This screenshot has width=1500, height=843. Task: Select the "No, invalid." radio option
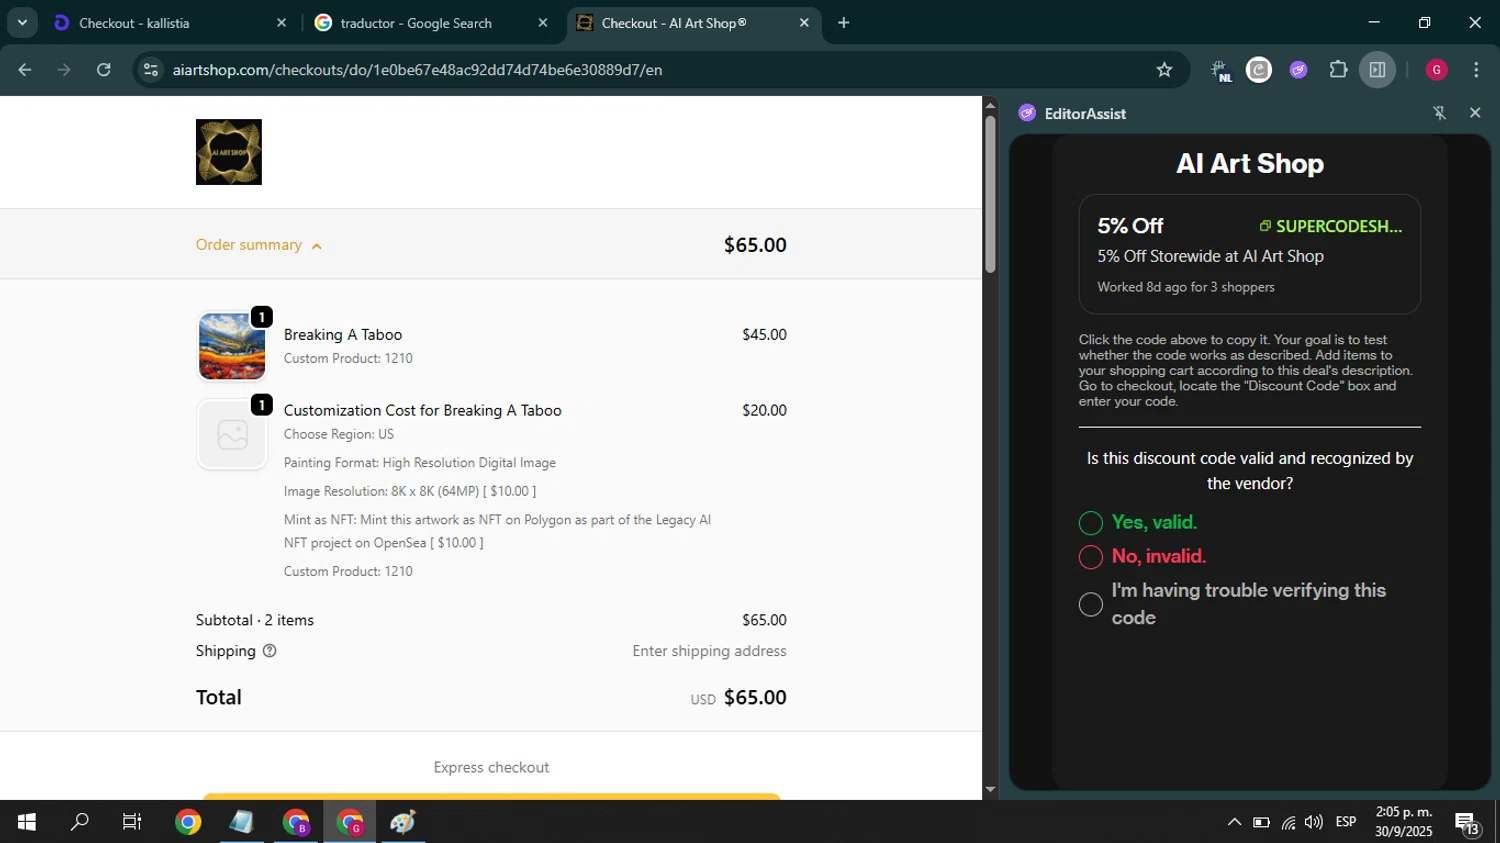pos(1091,557)
